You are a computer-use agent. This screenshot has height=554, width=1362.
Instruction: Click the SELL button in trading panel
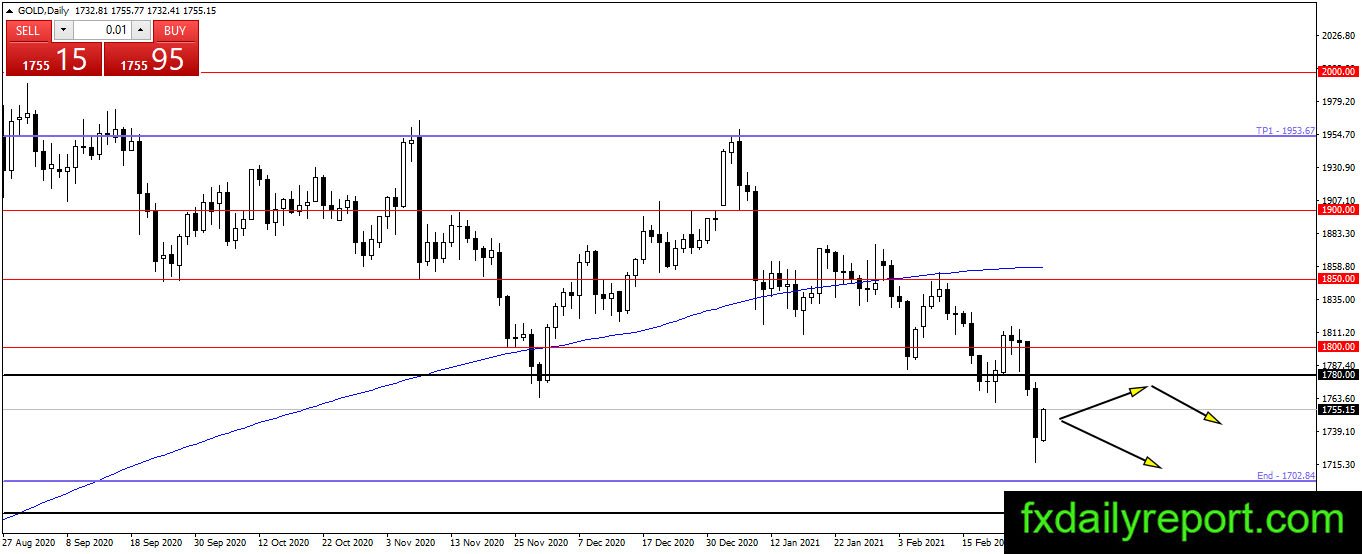[28, 31]
